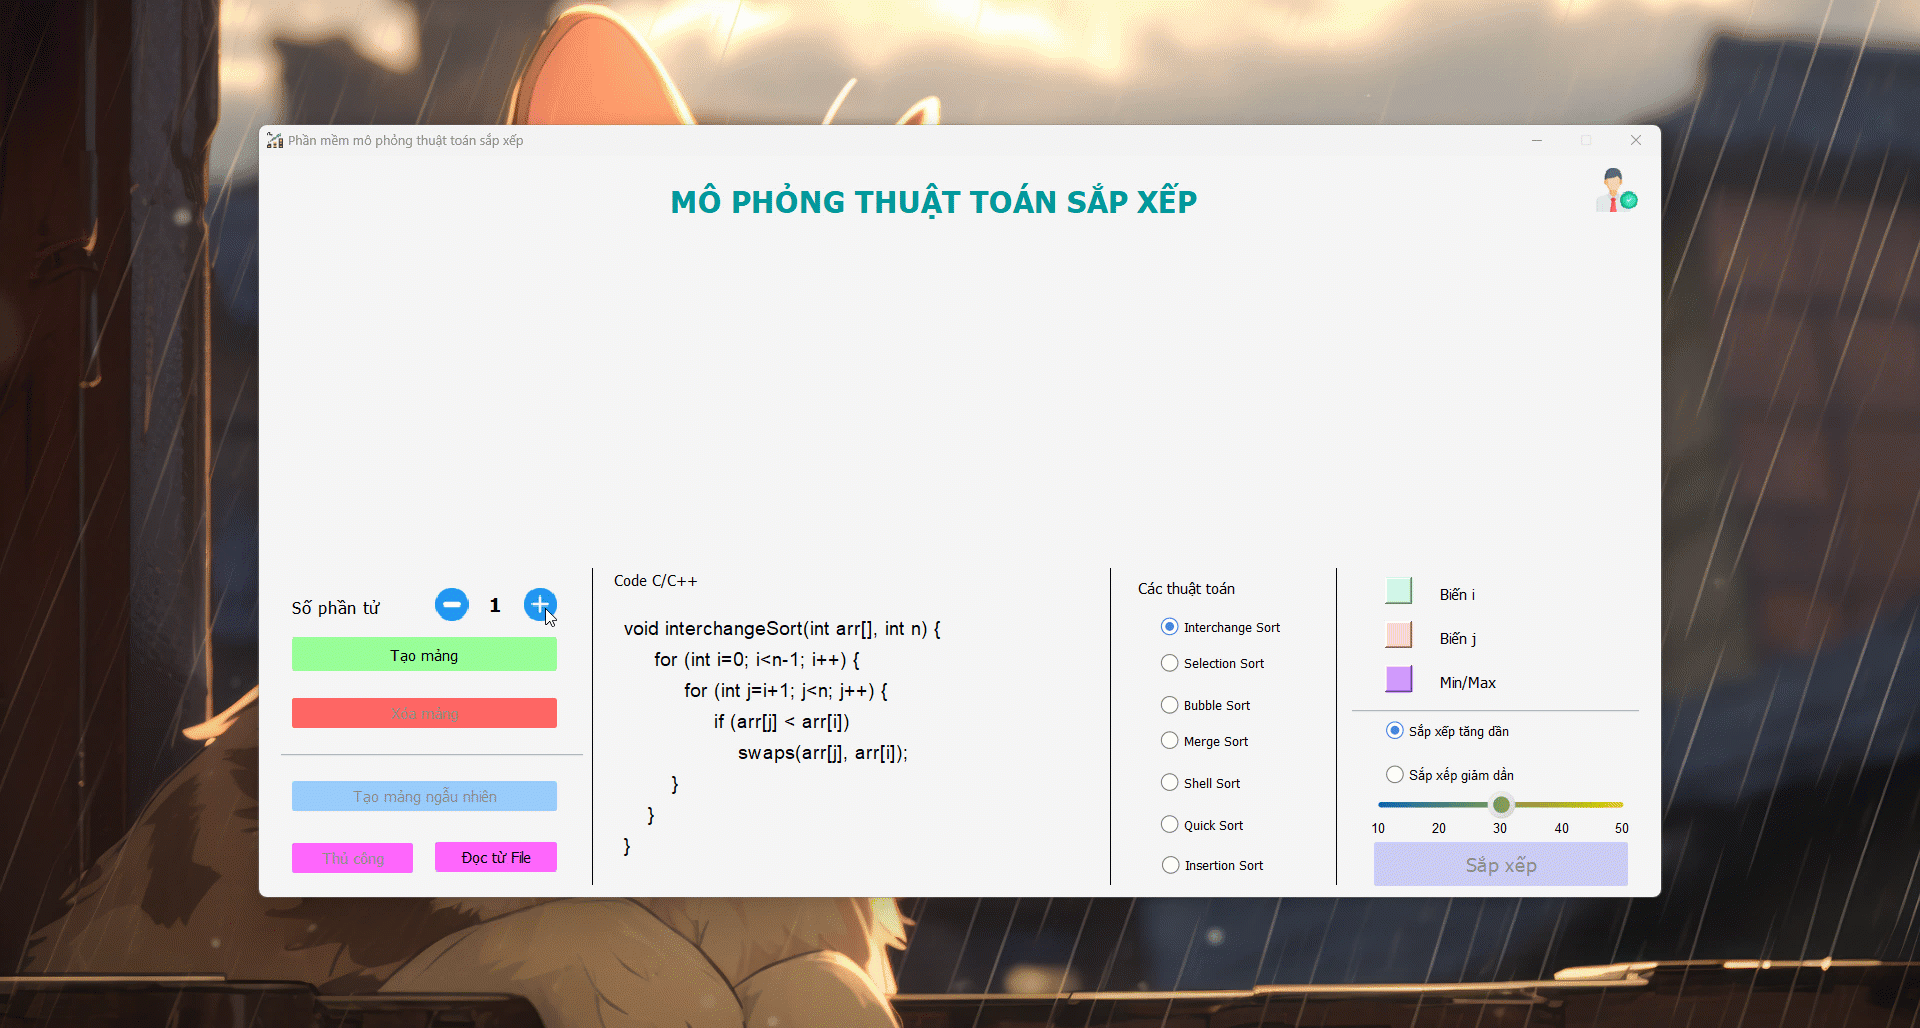Image resolution: width=1920 pixels, height=1028 pixels.
Task: Click Tạo mảng ngẫu nhiên button
Action: (424, 796)
